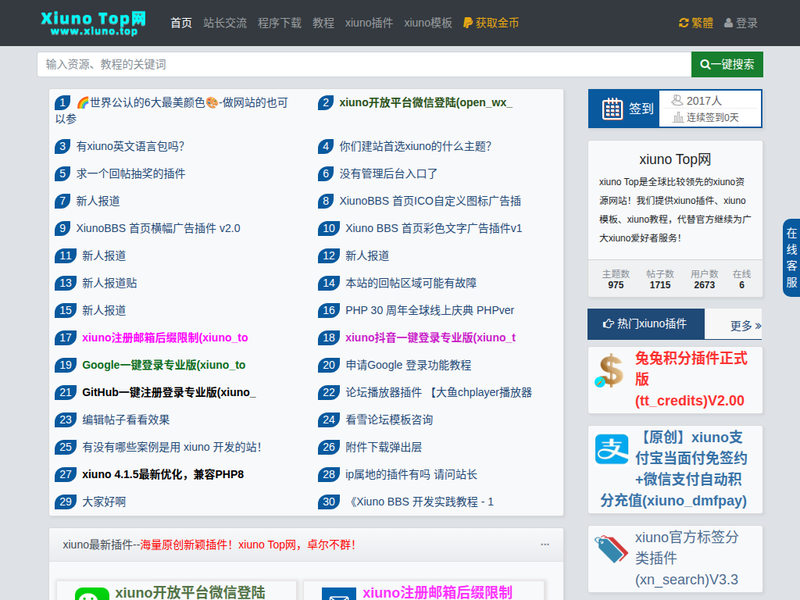Click rank badge number 6
The image size is (800, 600).
click(x=326, y=174)
